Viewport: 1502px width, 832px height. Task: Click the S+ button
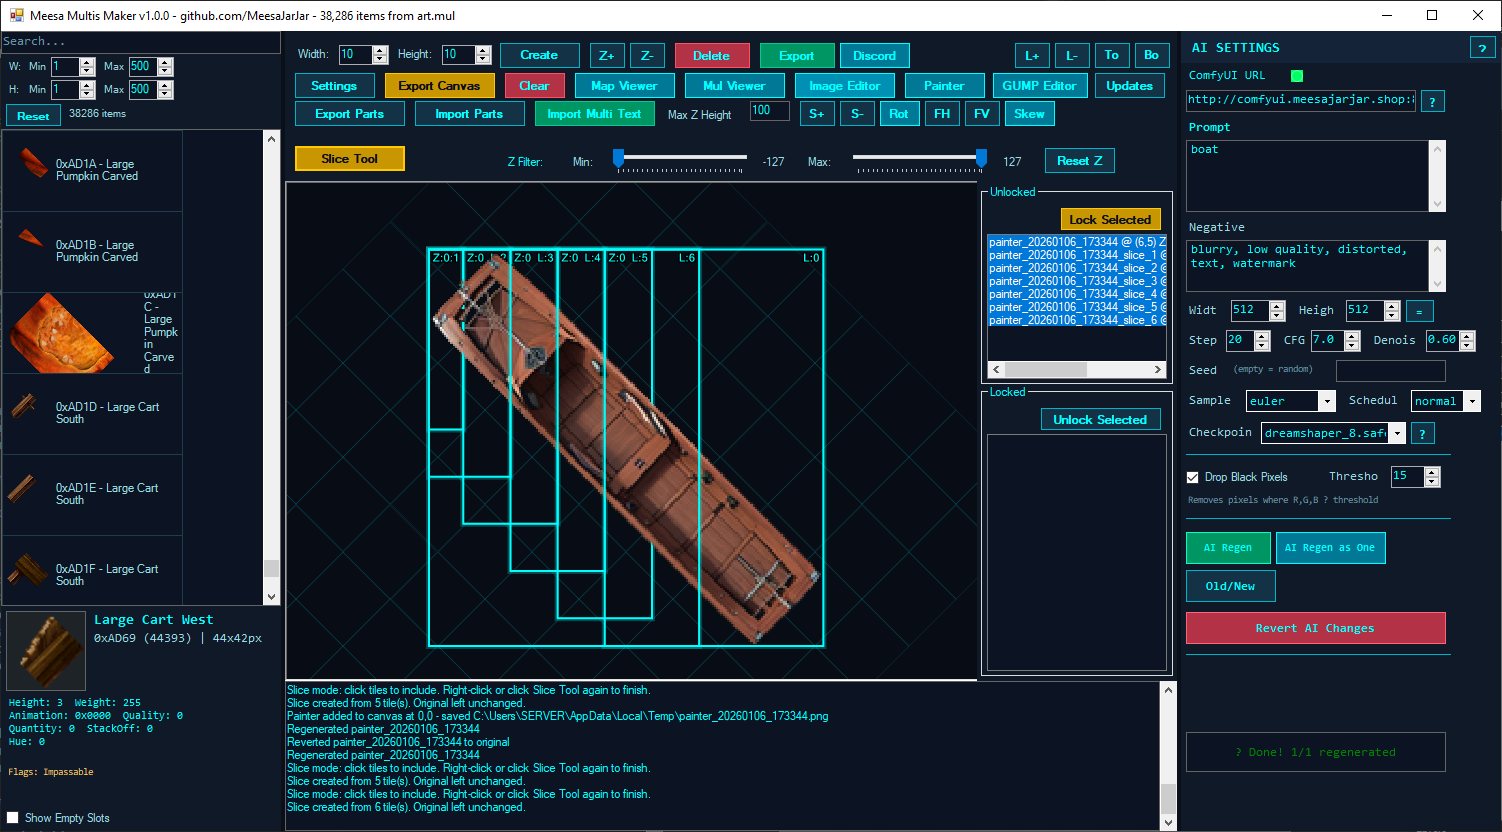point(817,114)
